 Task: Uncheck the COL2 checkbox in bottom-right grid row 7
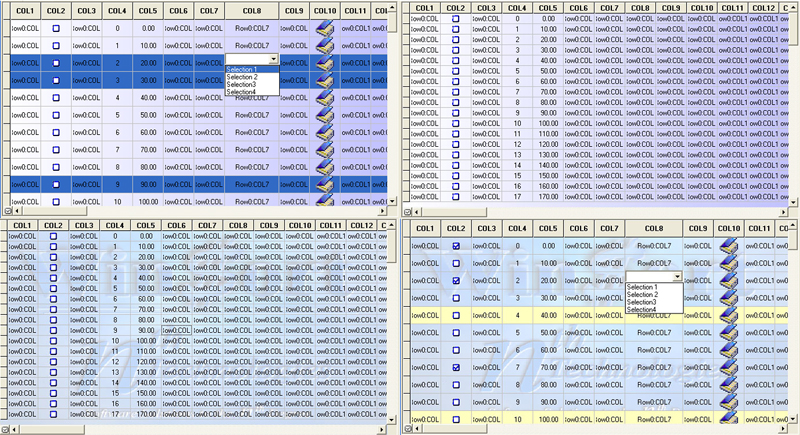coord(456,367)
